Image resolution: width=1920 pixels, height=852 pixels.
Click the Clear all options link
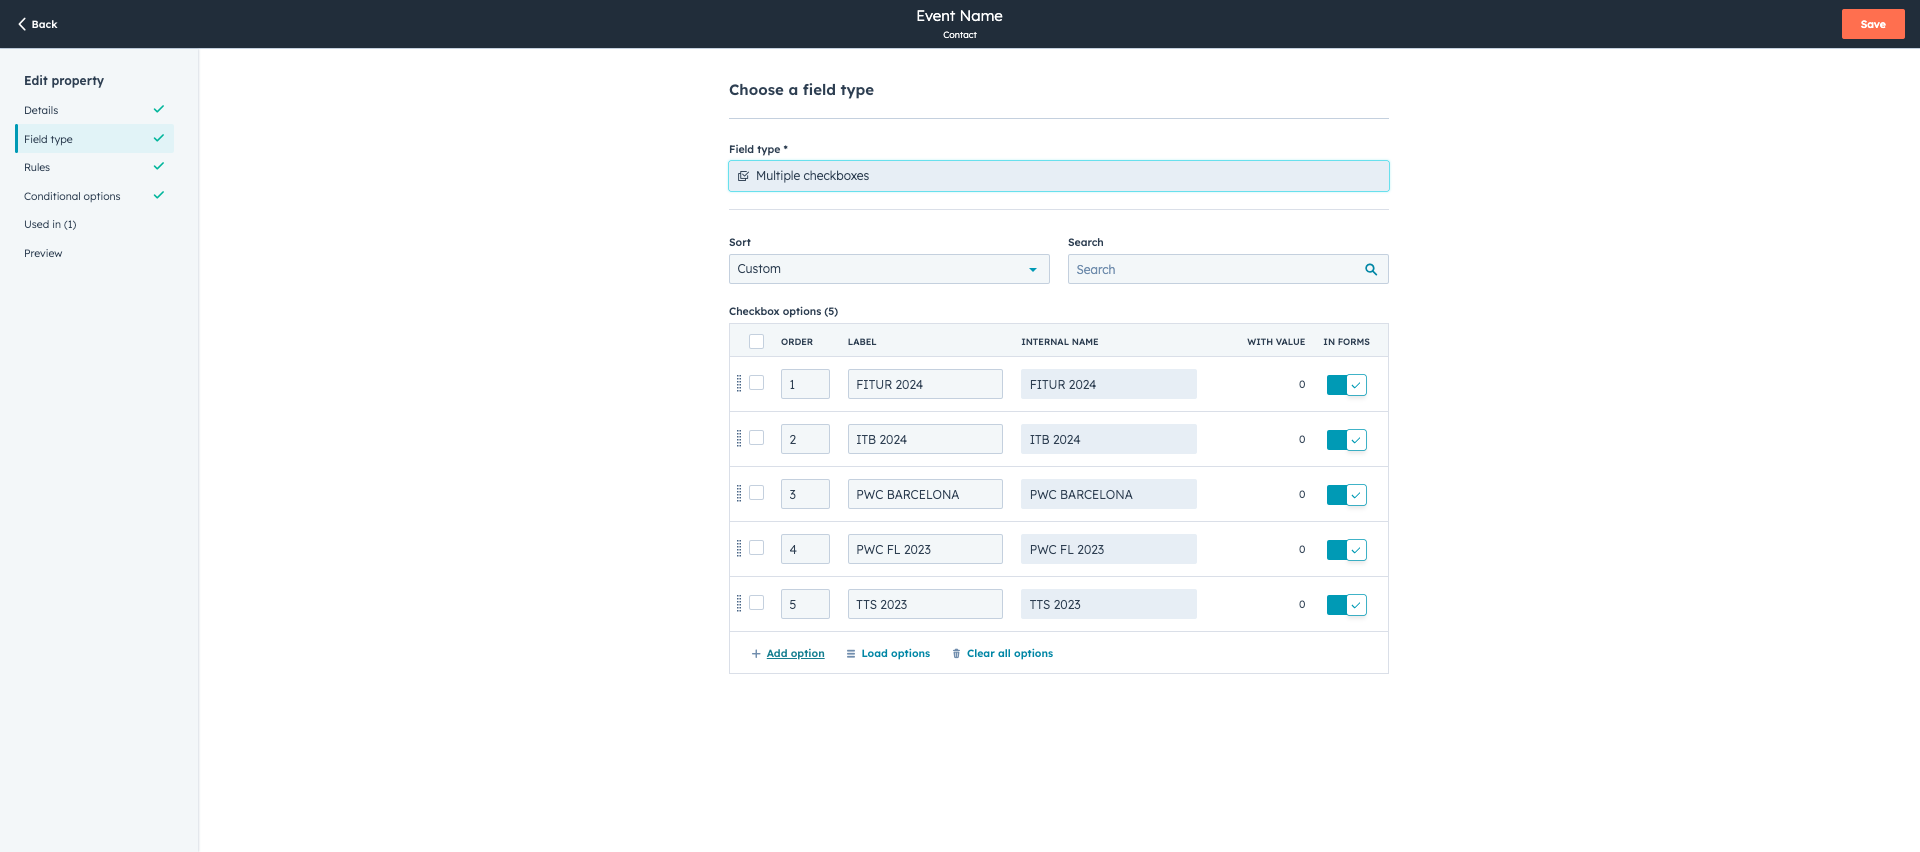[x=1010, y=654]
